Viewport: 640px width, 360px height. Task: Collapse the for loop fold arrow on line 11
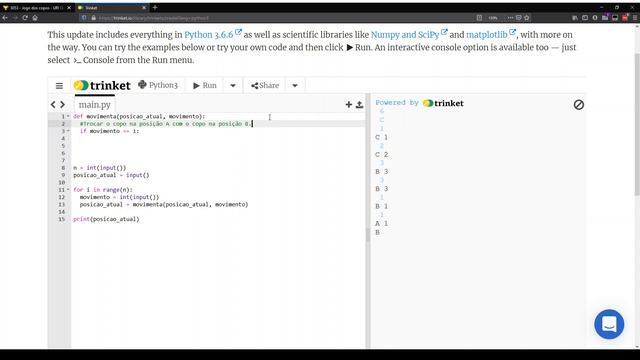68,190
